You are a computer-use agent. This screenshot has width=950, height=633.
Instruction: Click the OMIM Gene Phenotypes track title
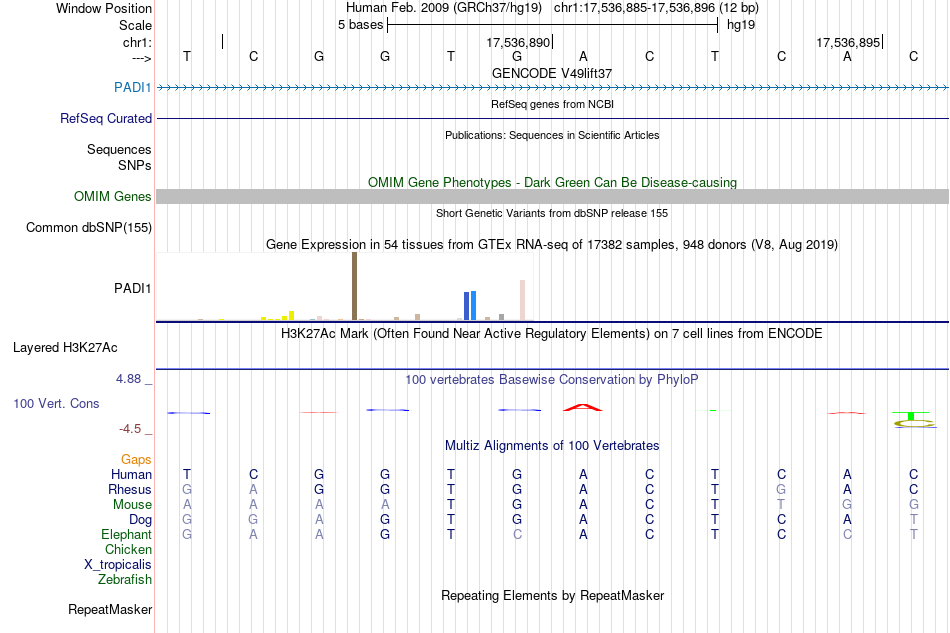pos(552,182)
